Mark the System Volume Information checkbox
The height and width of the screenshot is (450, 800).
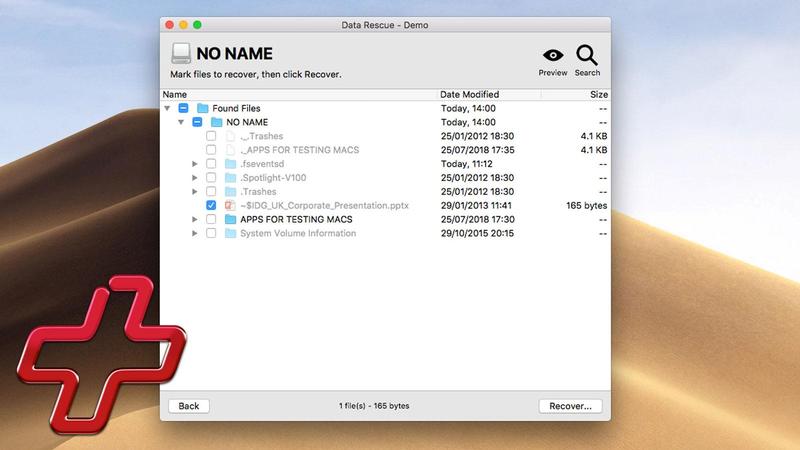(x=211, y=233)
